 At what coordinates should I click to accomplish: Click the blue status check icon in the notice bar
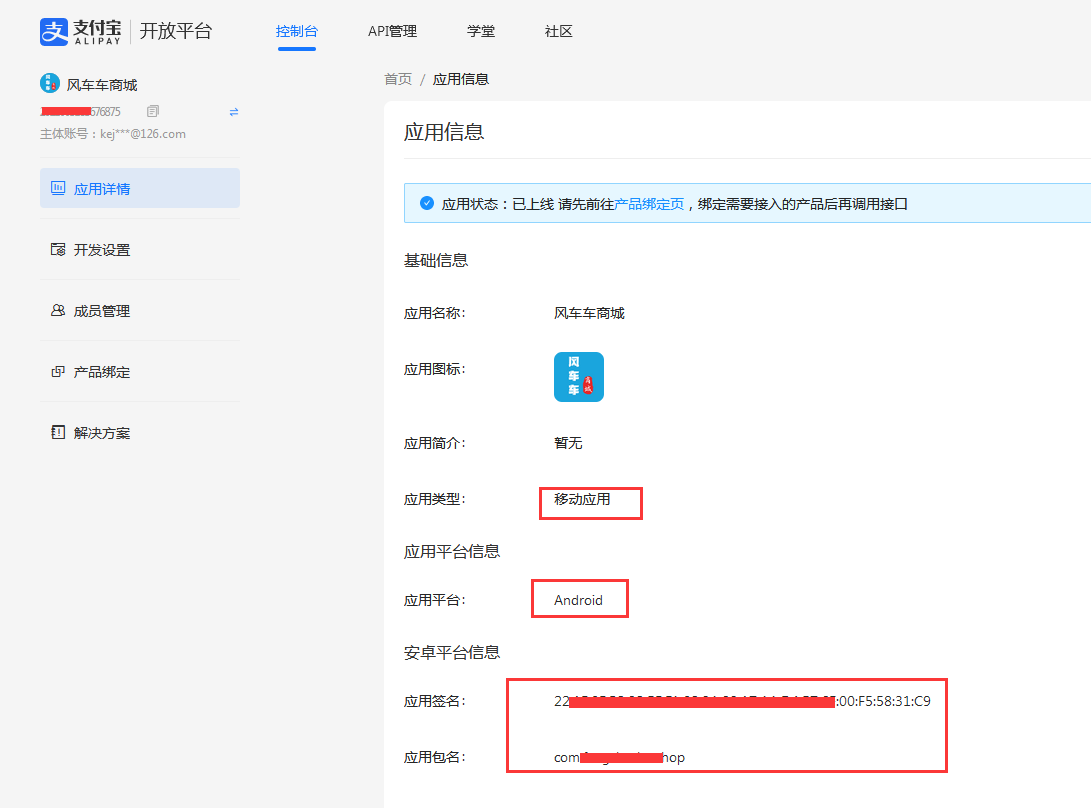(x=427, y=202)
